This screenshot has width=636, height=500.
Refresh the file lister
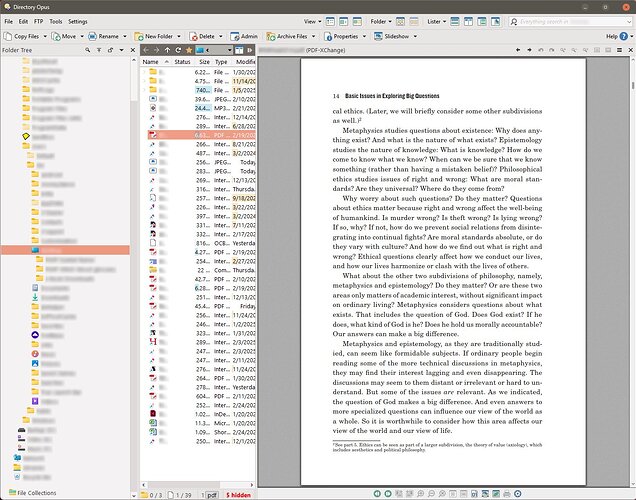(x=178, y=50)
